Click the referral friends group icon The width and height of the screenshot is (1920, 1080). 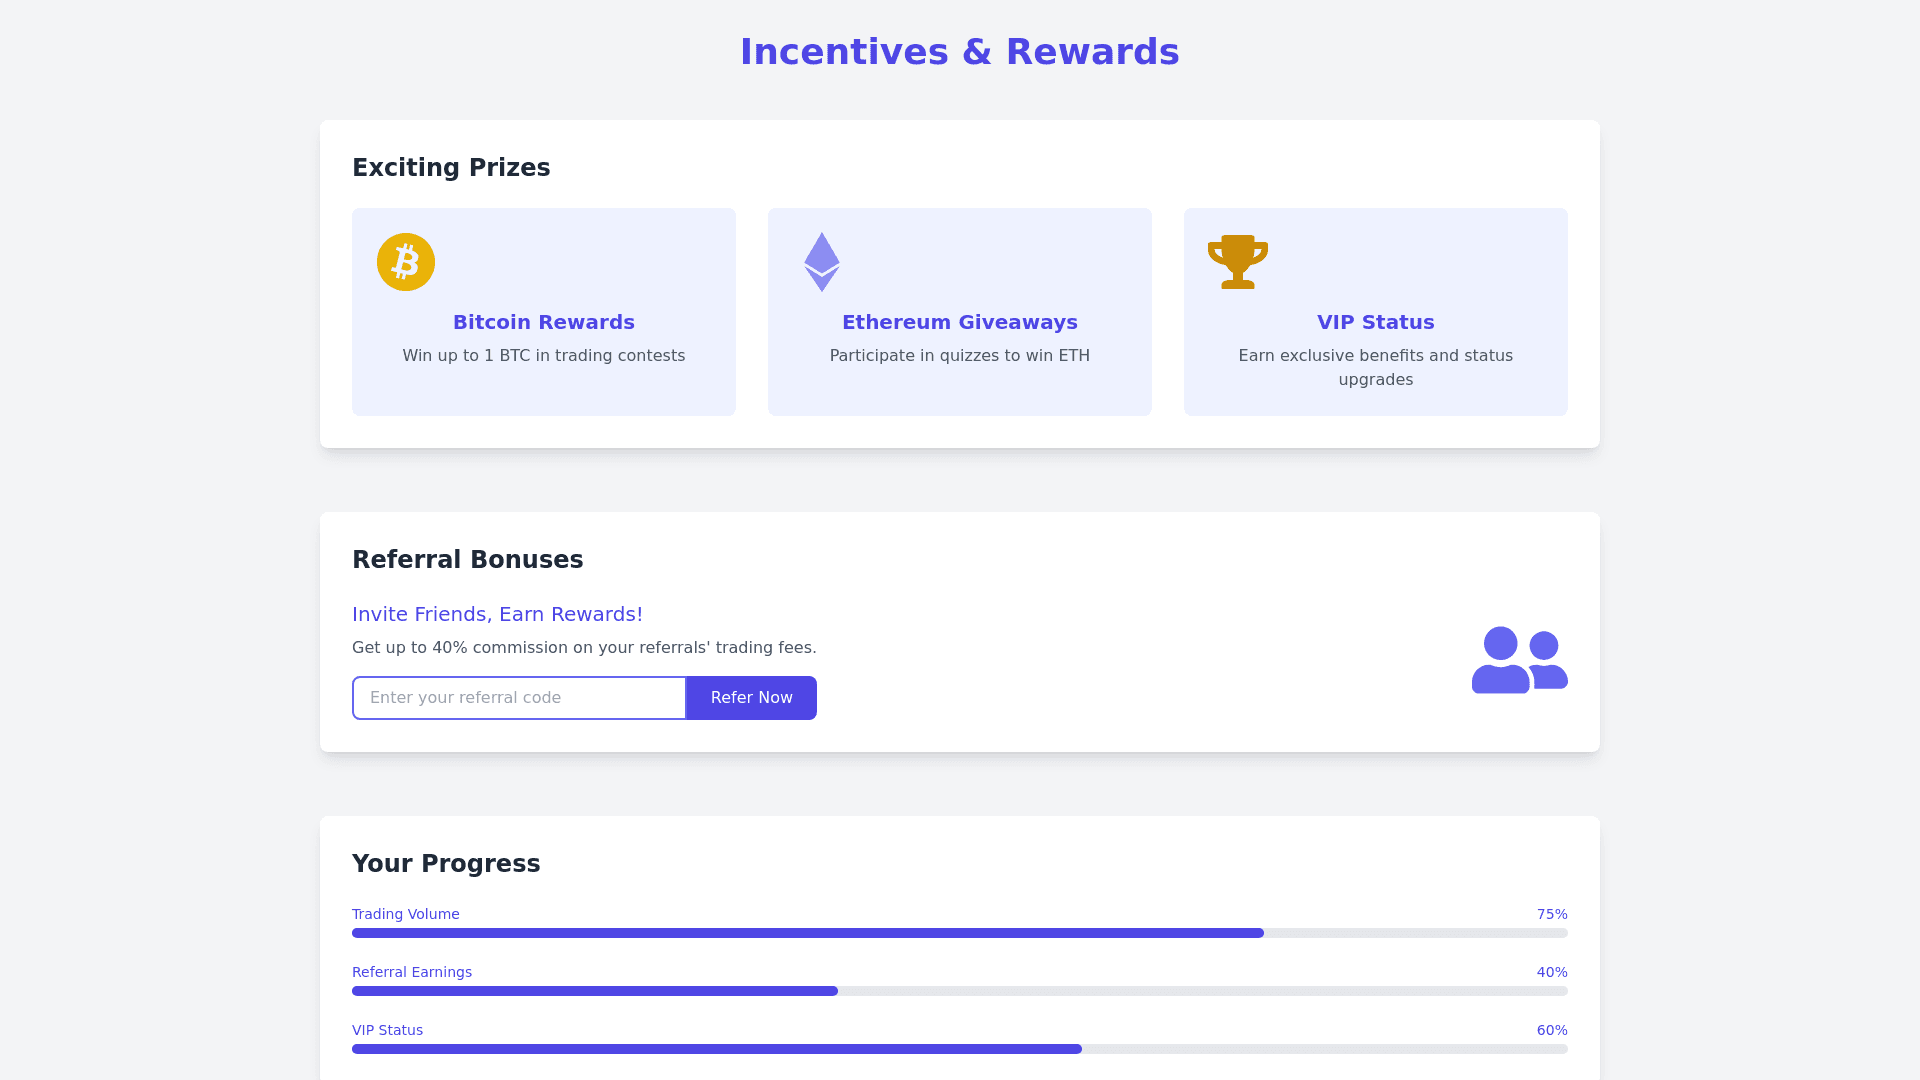(x=1519, y=660)
